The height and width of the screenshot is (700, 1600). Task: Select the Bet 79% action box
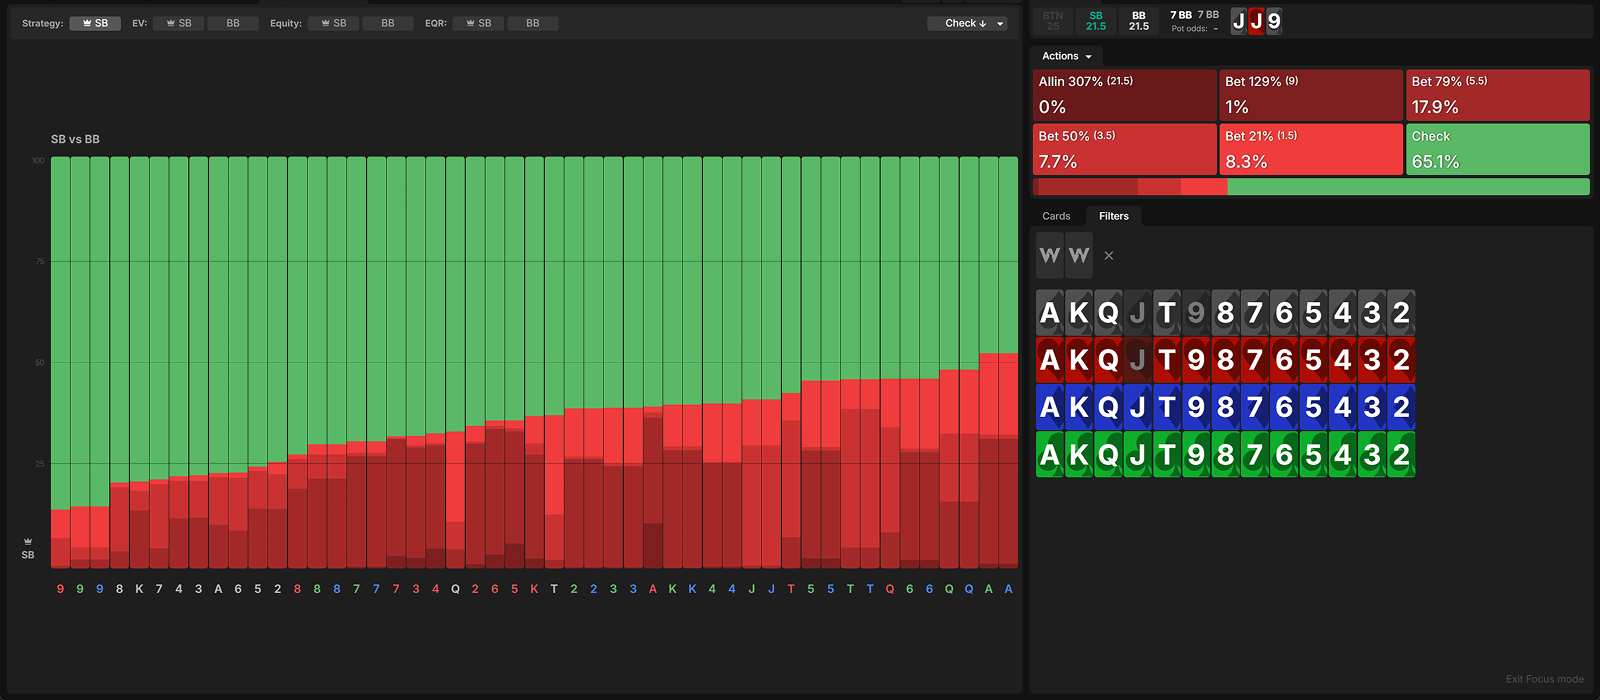1497,95
